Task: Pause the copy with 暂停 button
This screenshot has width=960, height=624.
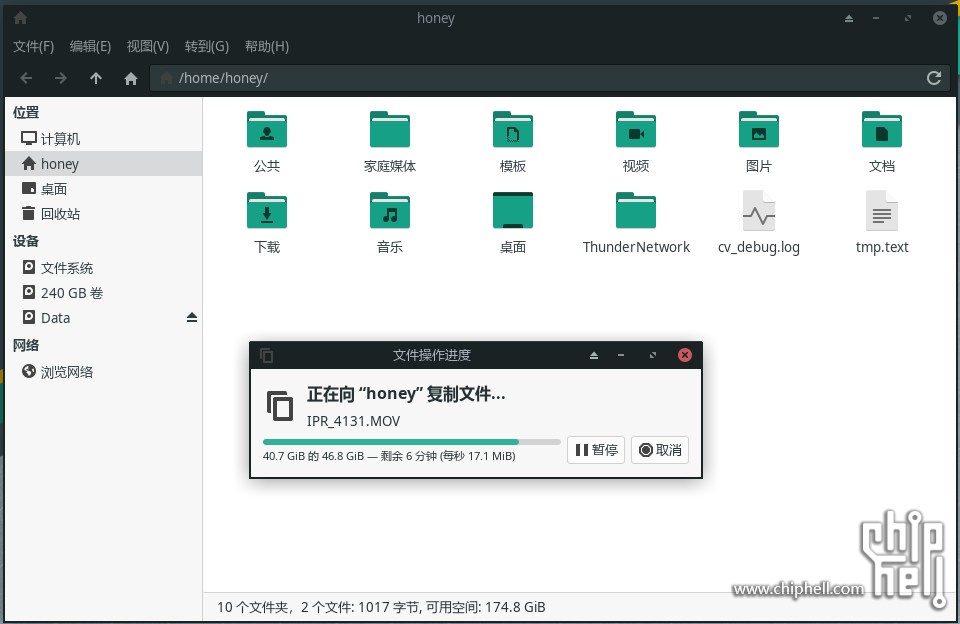Action: 596,450
